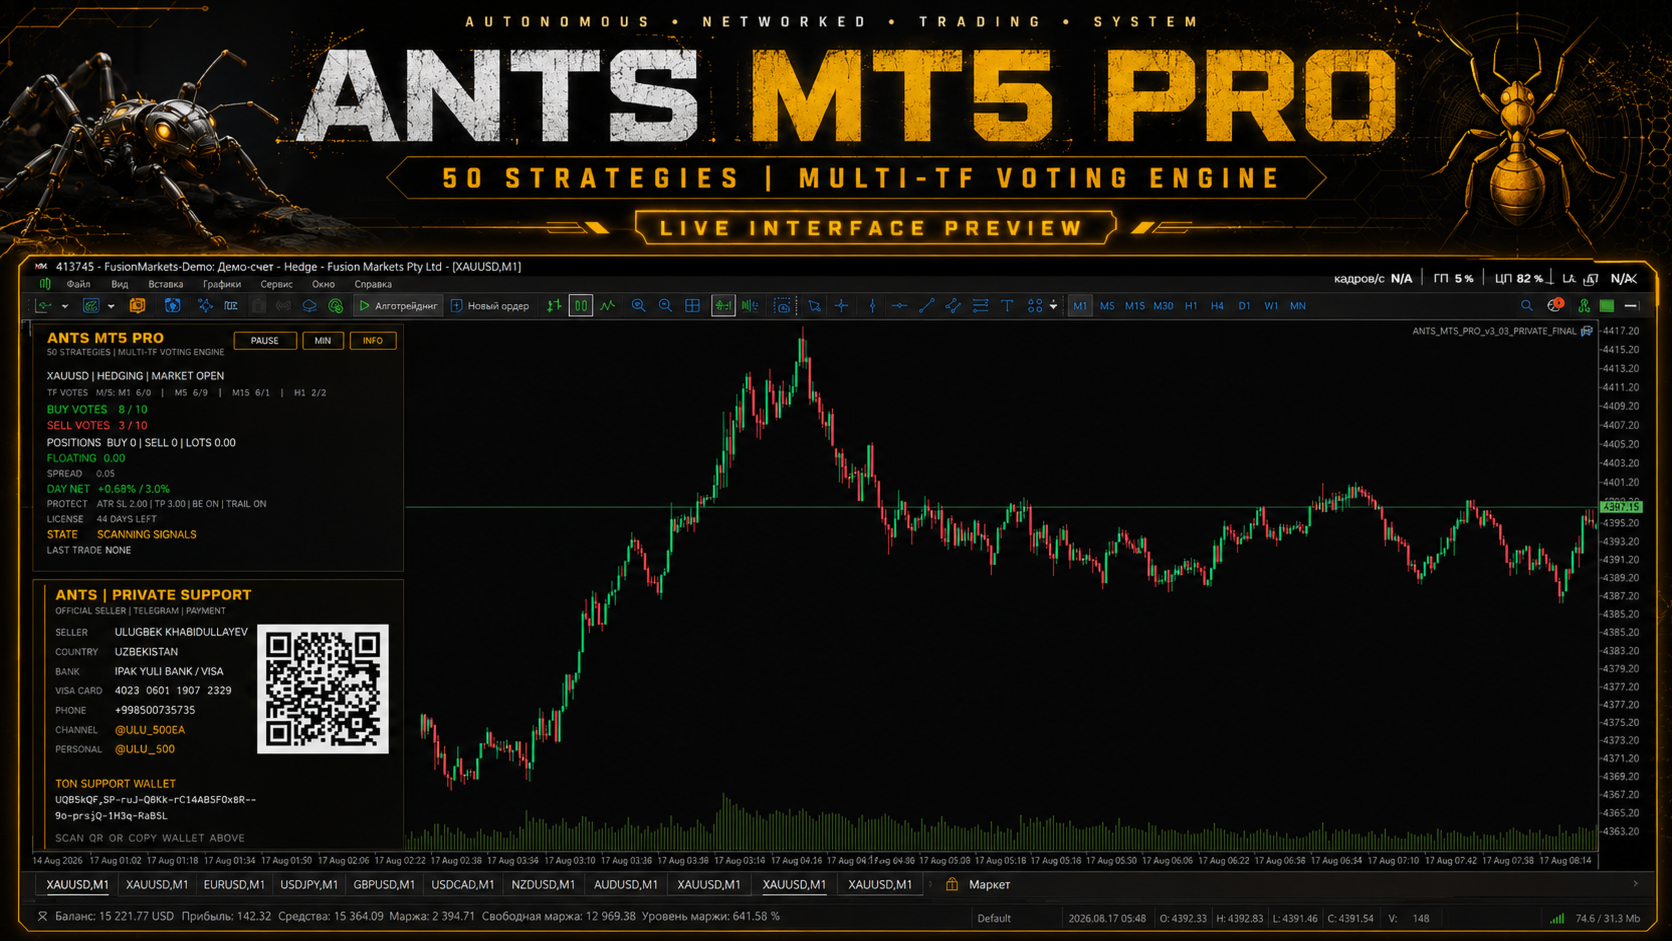1672x941 pixels.
Task: Select the D1 timeframe
Action: point(1244,306)
